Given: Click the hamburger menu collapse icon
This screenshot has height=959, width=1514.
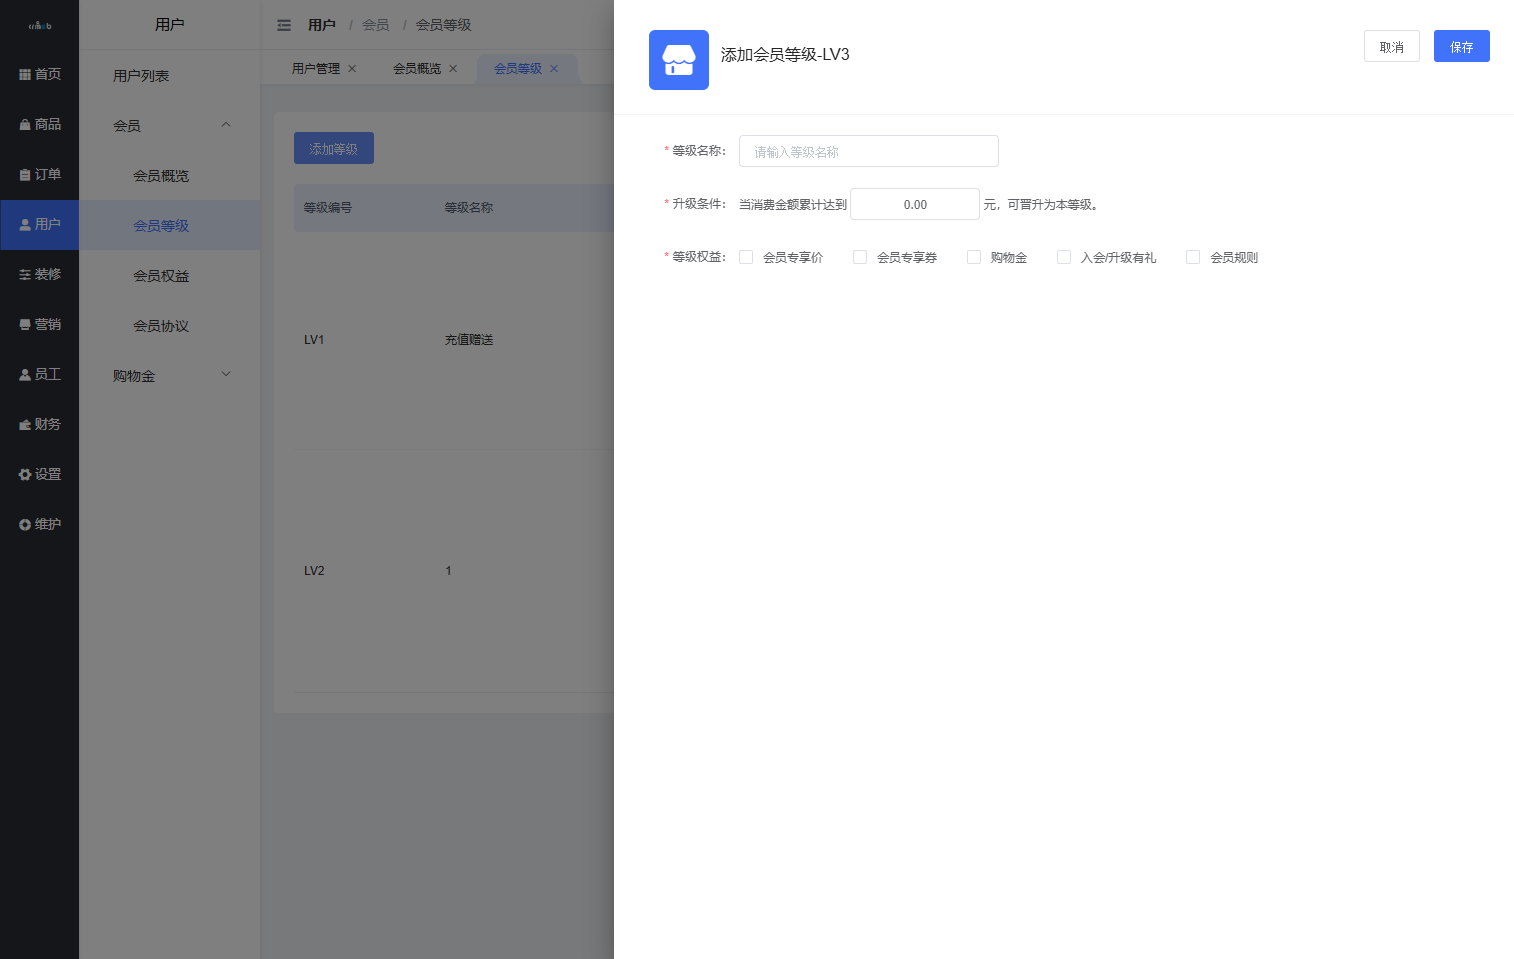Looking at the screenshot, I should click(x=284, y=25).
